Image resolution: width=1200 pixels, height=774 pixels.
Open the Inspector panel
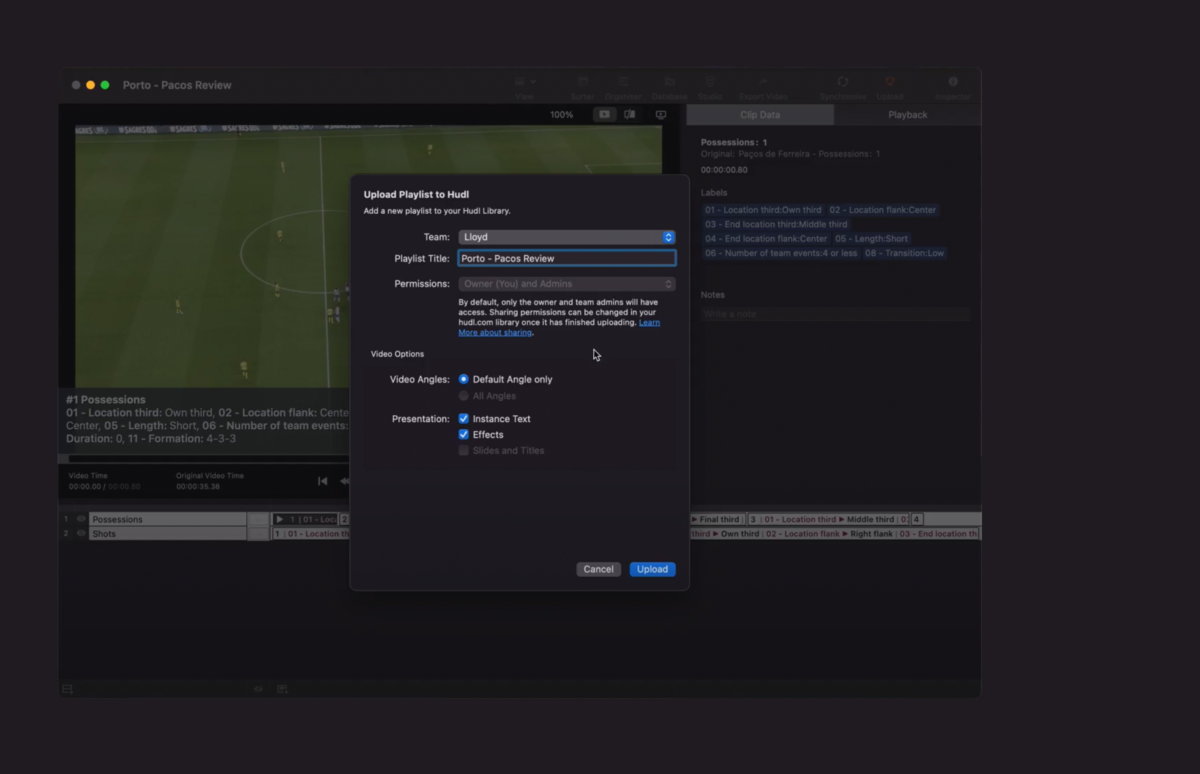(952, 82)
